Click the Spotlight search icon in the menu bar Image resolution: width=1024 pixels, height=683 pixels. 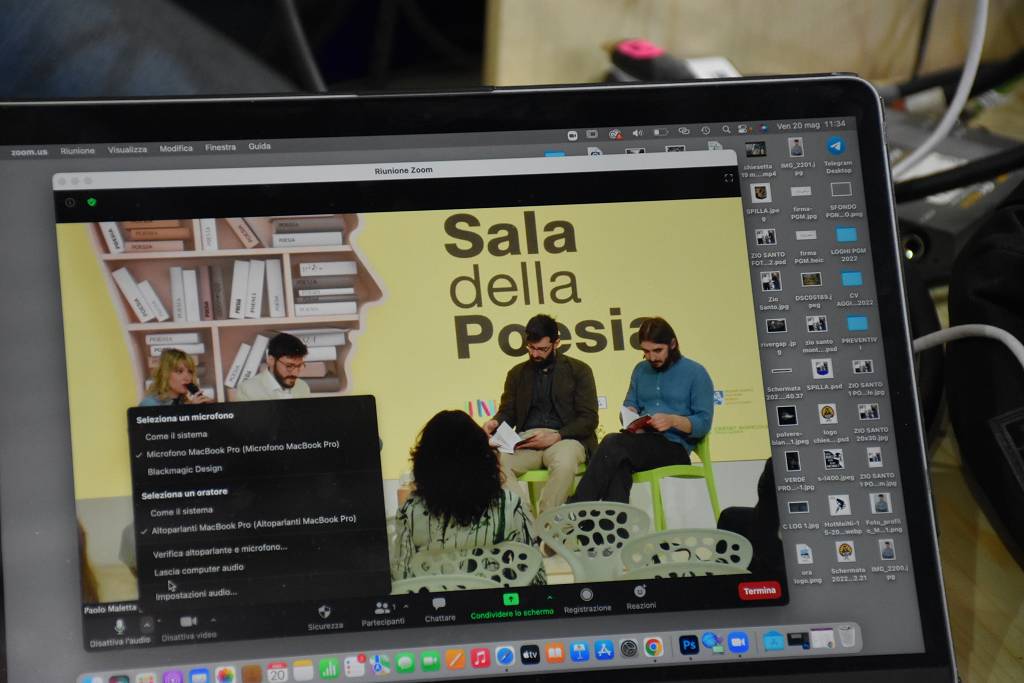click(726, 129)
